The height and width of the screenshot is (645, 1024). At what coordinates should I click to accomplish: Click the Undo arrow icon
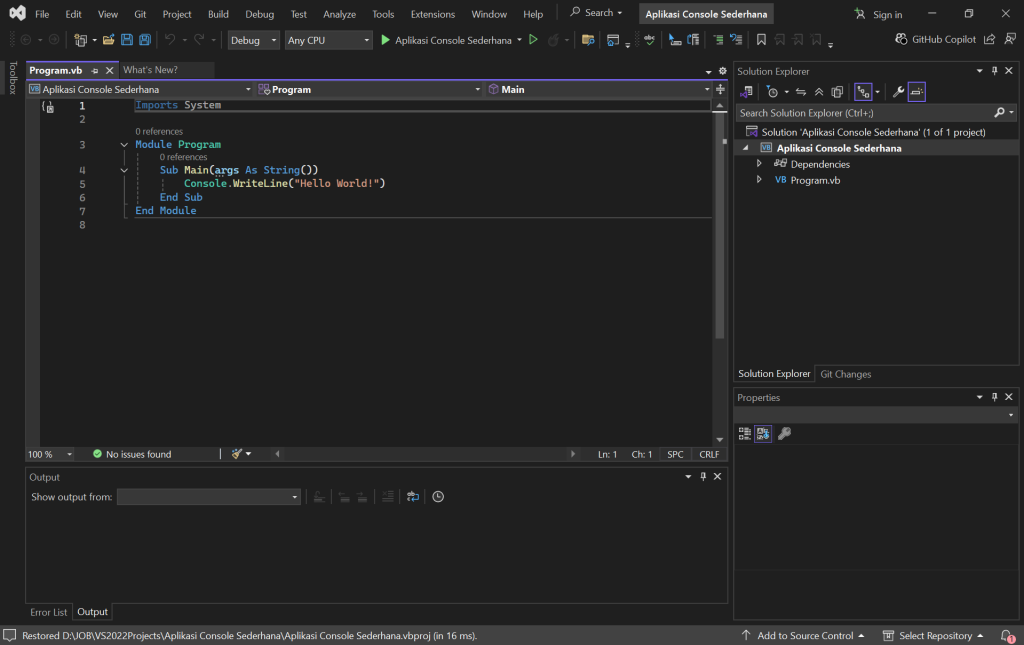[x=170, y=40]
